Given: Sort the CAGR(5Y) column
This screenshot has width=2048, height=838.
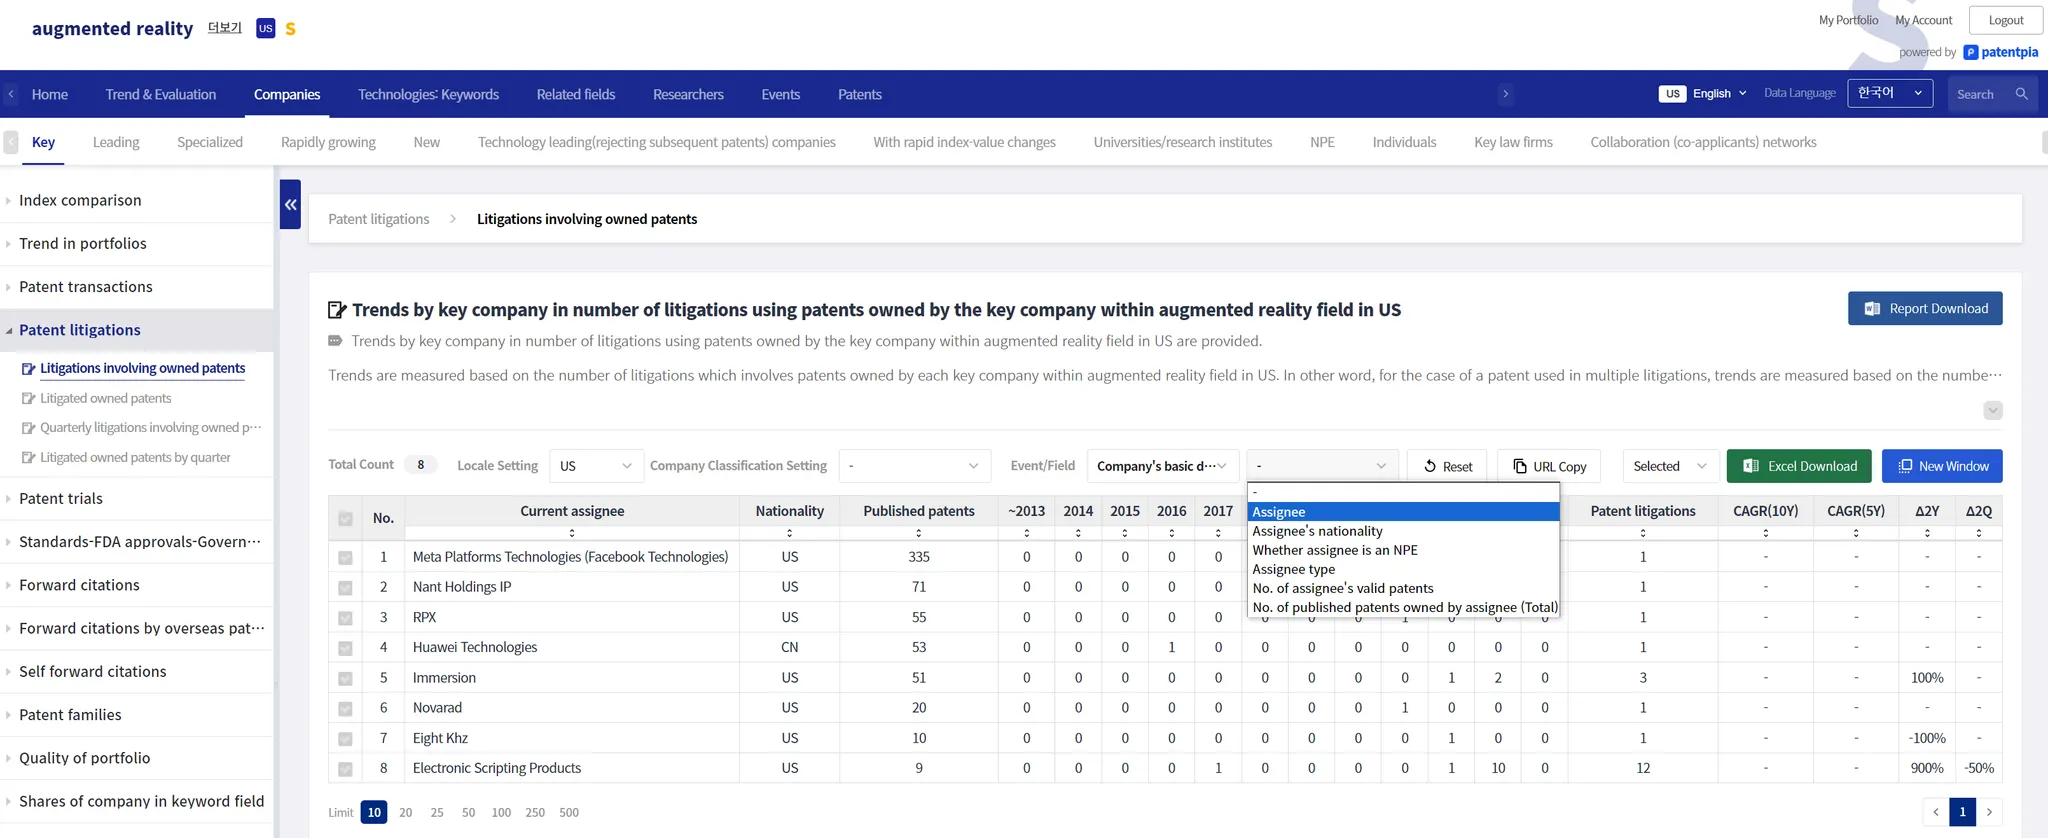Looking at the screenshot, I should pos(1855,533).
